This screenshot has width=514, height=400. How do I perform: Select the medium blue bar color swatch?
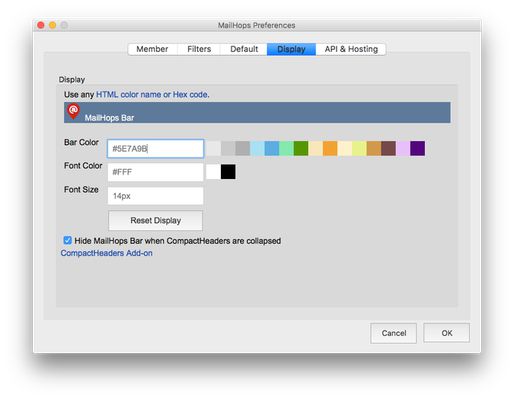[272, 148]
